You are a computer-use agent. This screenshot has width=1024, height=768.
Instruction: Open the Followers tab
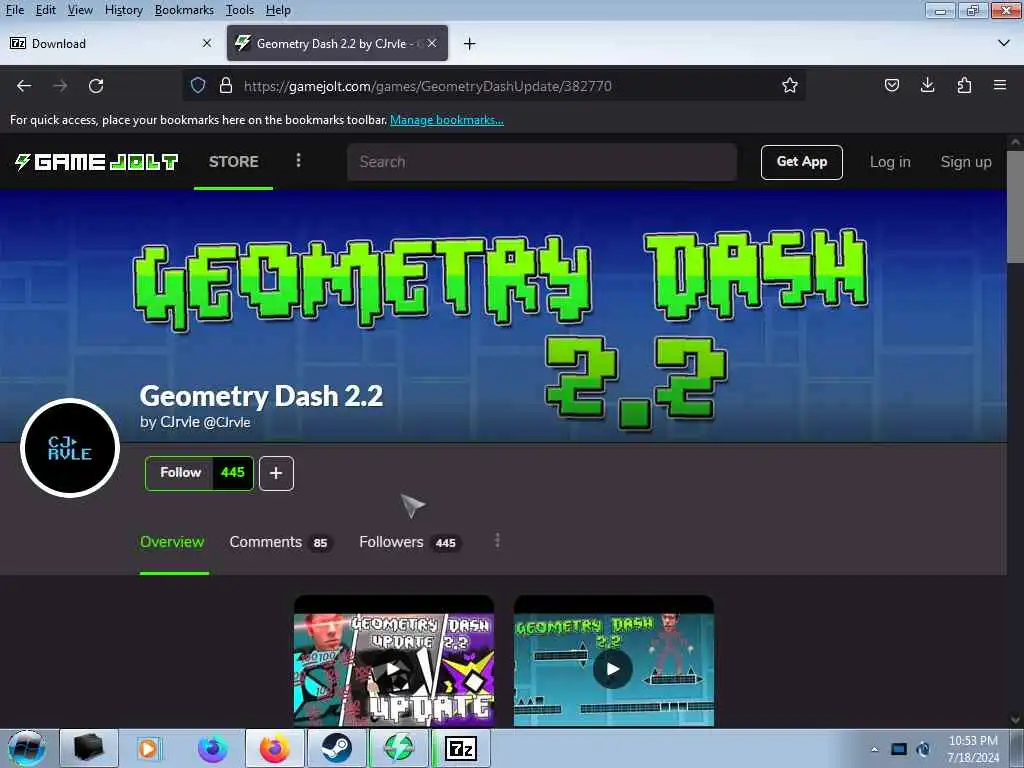pos(411,542)
